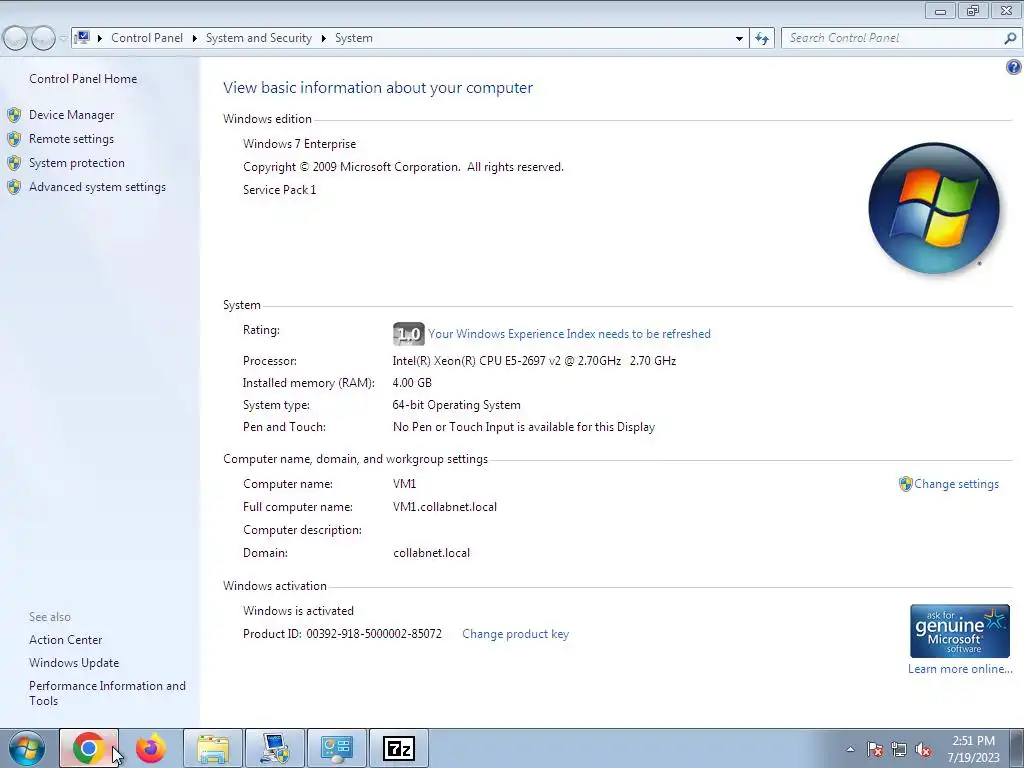This screenshot has height=768, width=1024.
Task: Click System in the breadcrumb path
Action: point(354,39)
